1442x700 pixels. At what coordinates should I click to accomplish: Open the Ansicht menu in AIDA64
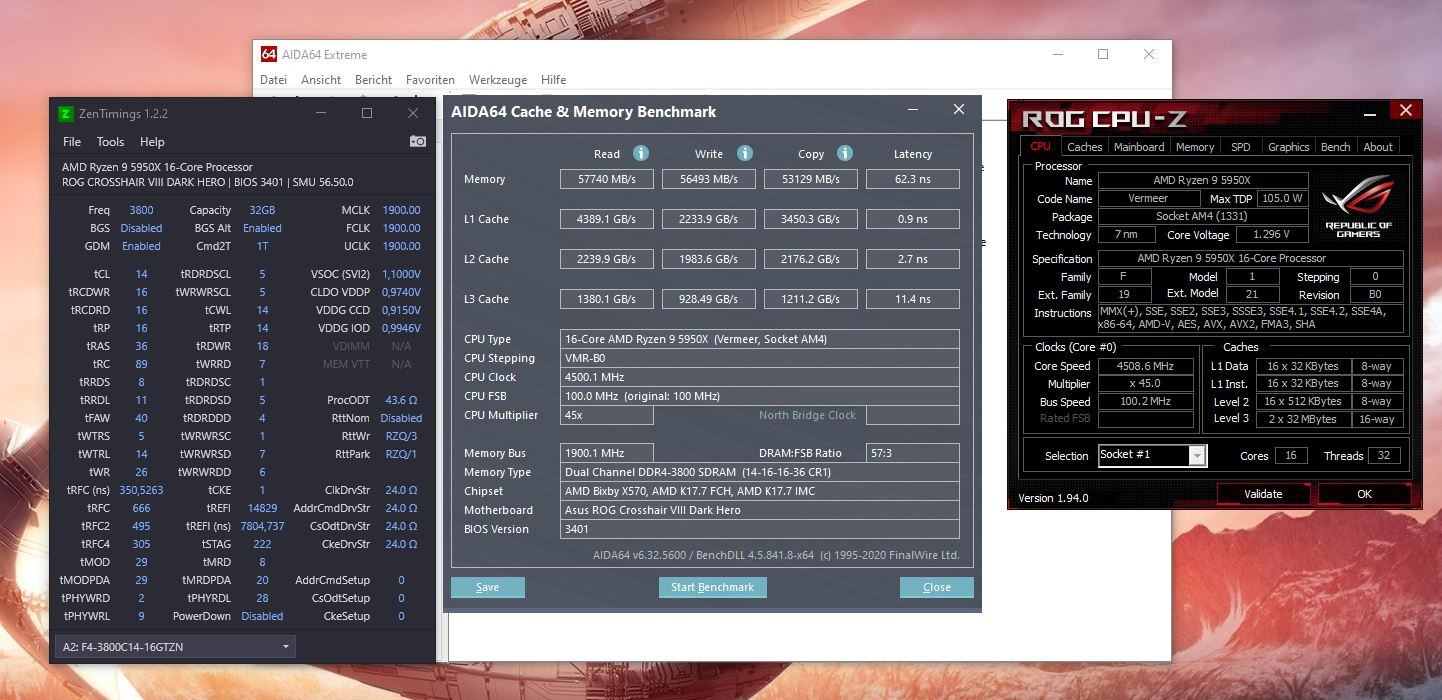pos(321,80)
